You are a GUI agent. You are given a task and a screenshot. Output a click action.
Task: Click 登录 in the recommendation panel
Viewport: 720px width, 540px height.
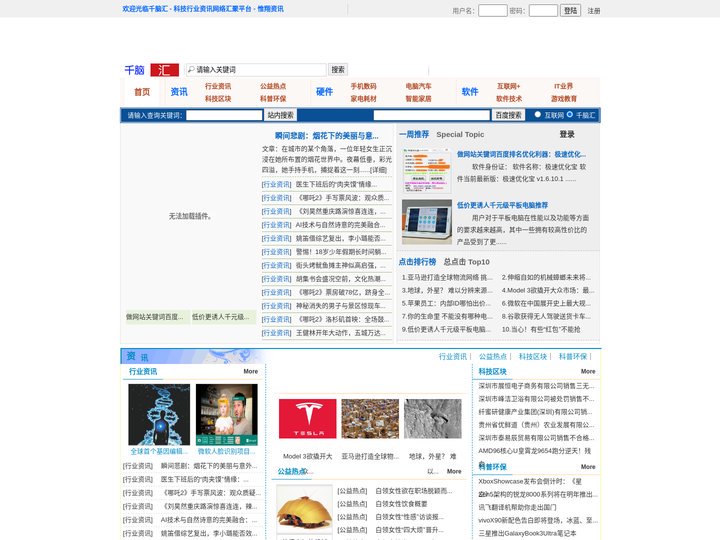(567, 134)
